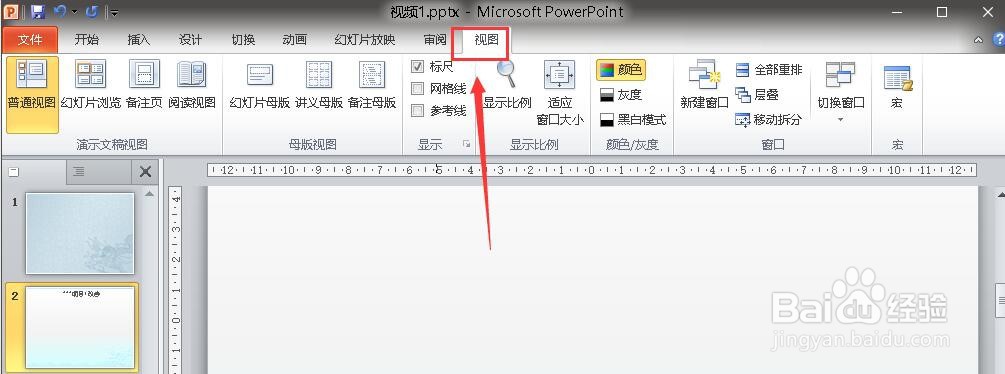Image resolution: width=1005 pixels, height=374 pixels.
Task: Open Home (开始) tab
Action: coord(87,40)
